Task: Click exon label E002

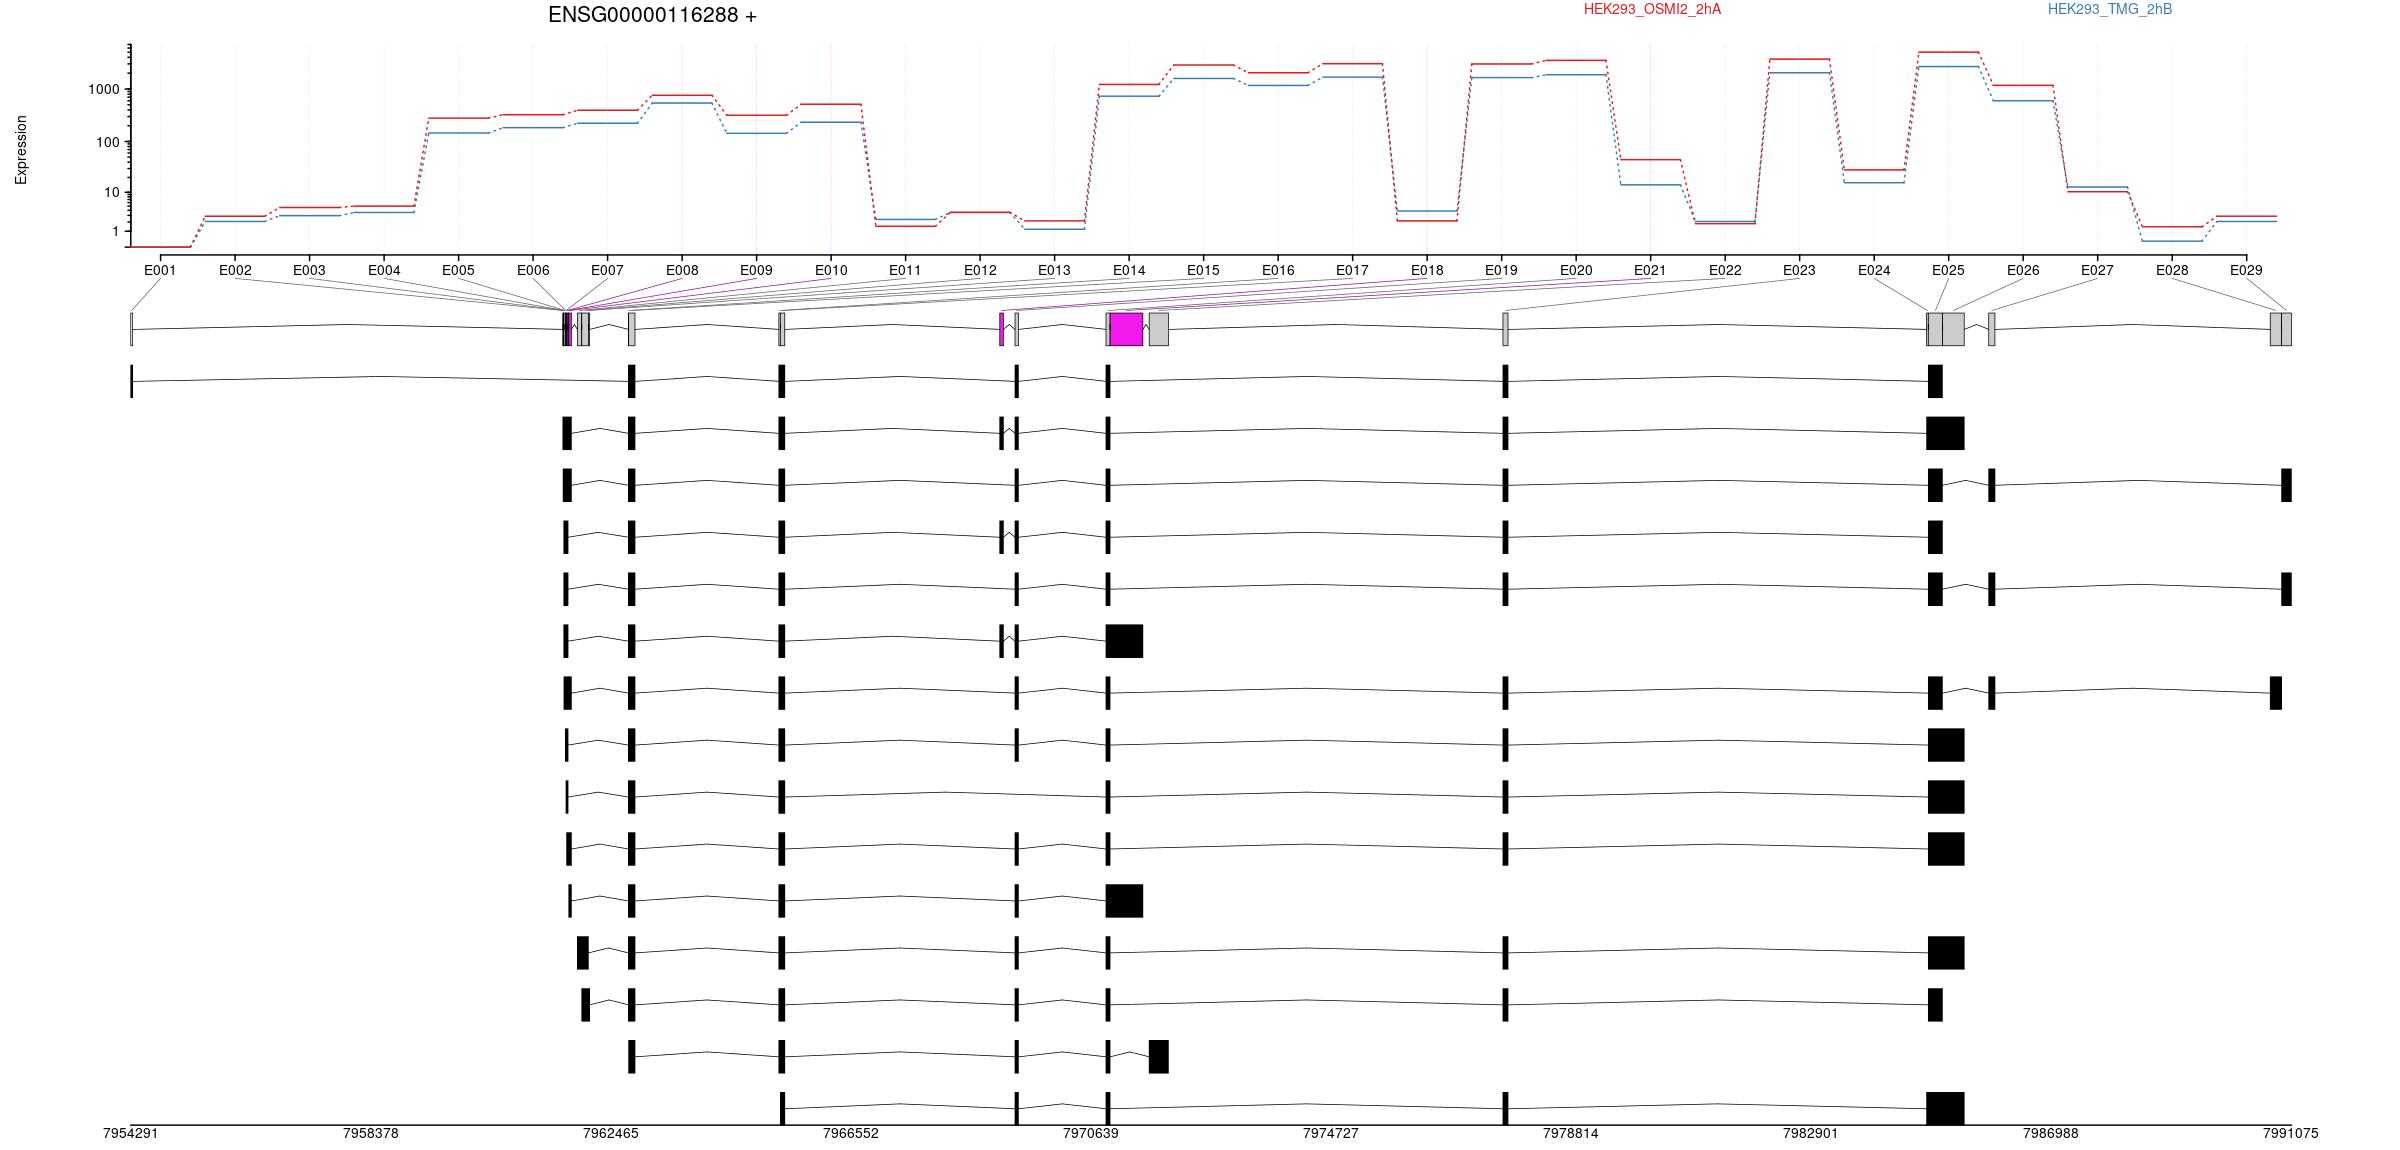Action: [x=235, y=270]
